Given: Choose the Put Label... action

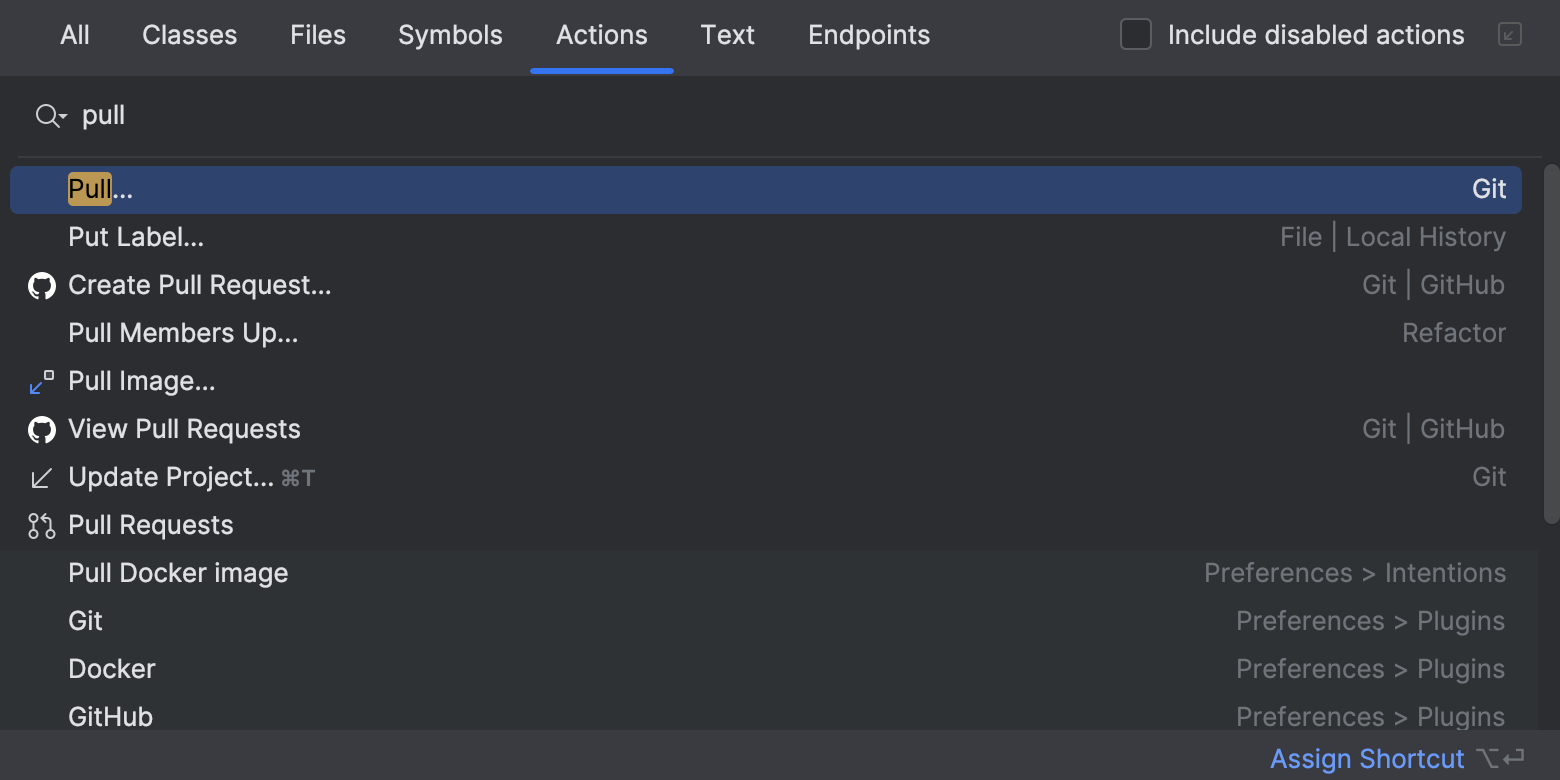Looking at the screenshot, I should click(135, 237).
